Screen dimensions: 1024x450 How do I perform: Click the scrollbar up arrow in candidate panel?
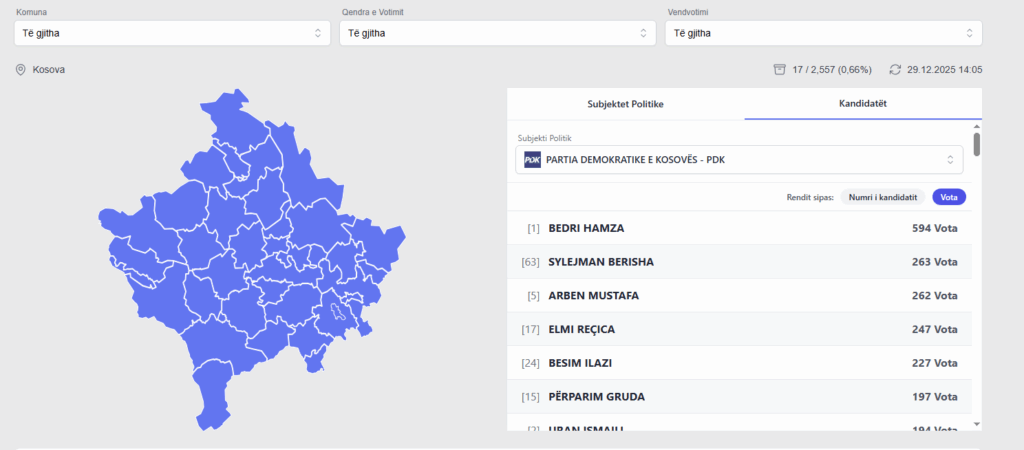coord(976,126)
